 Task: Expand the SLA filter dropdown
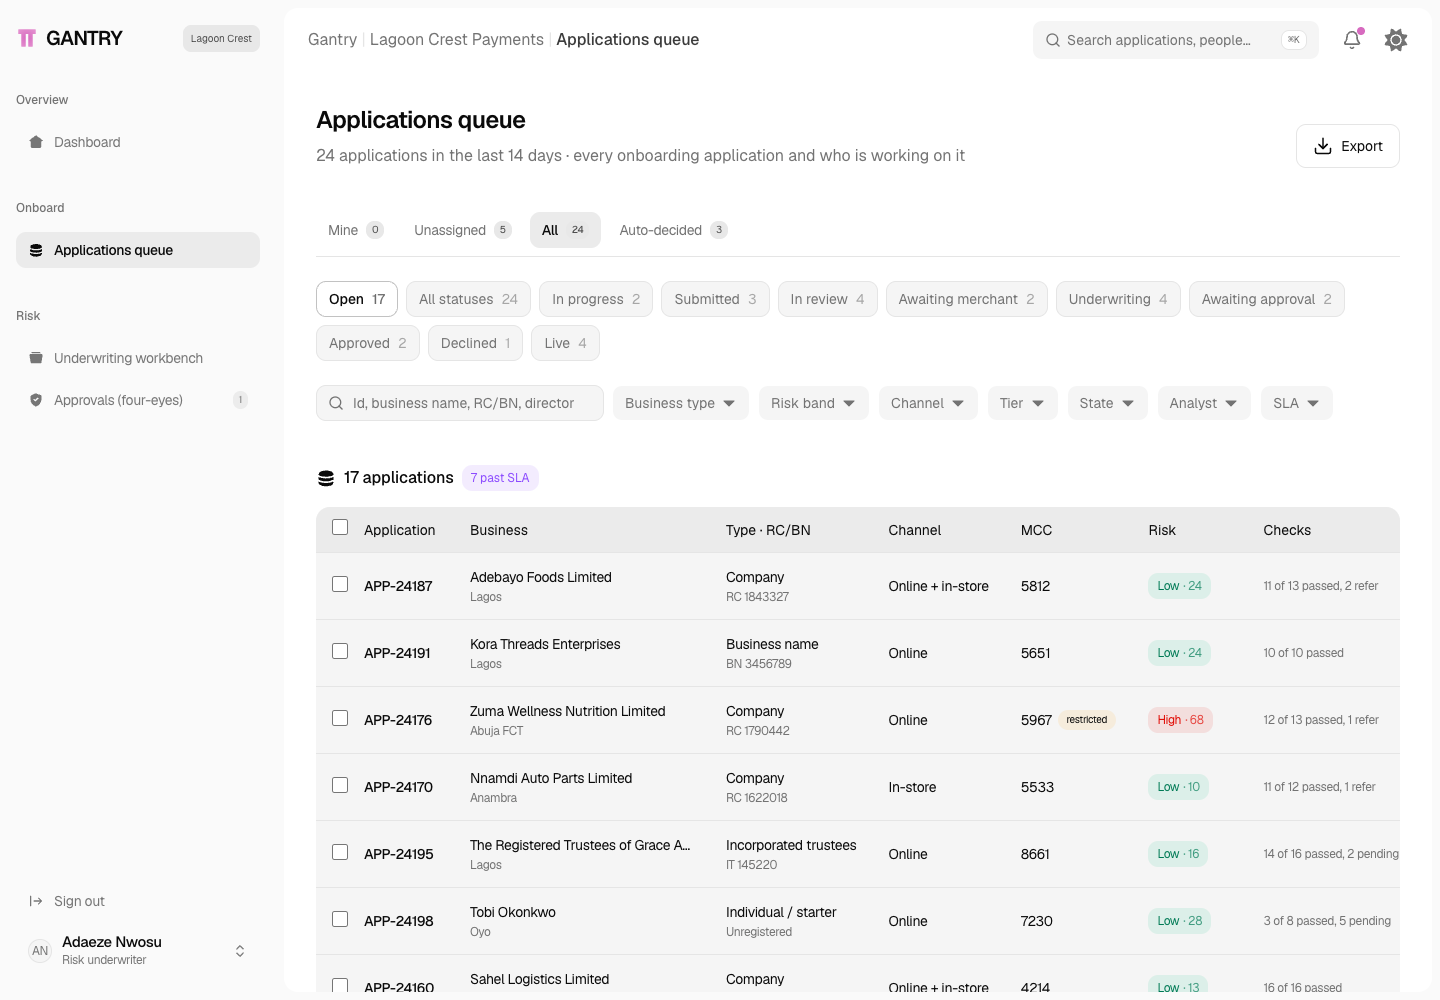tap(1297, 403)
